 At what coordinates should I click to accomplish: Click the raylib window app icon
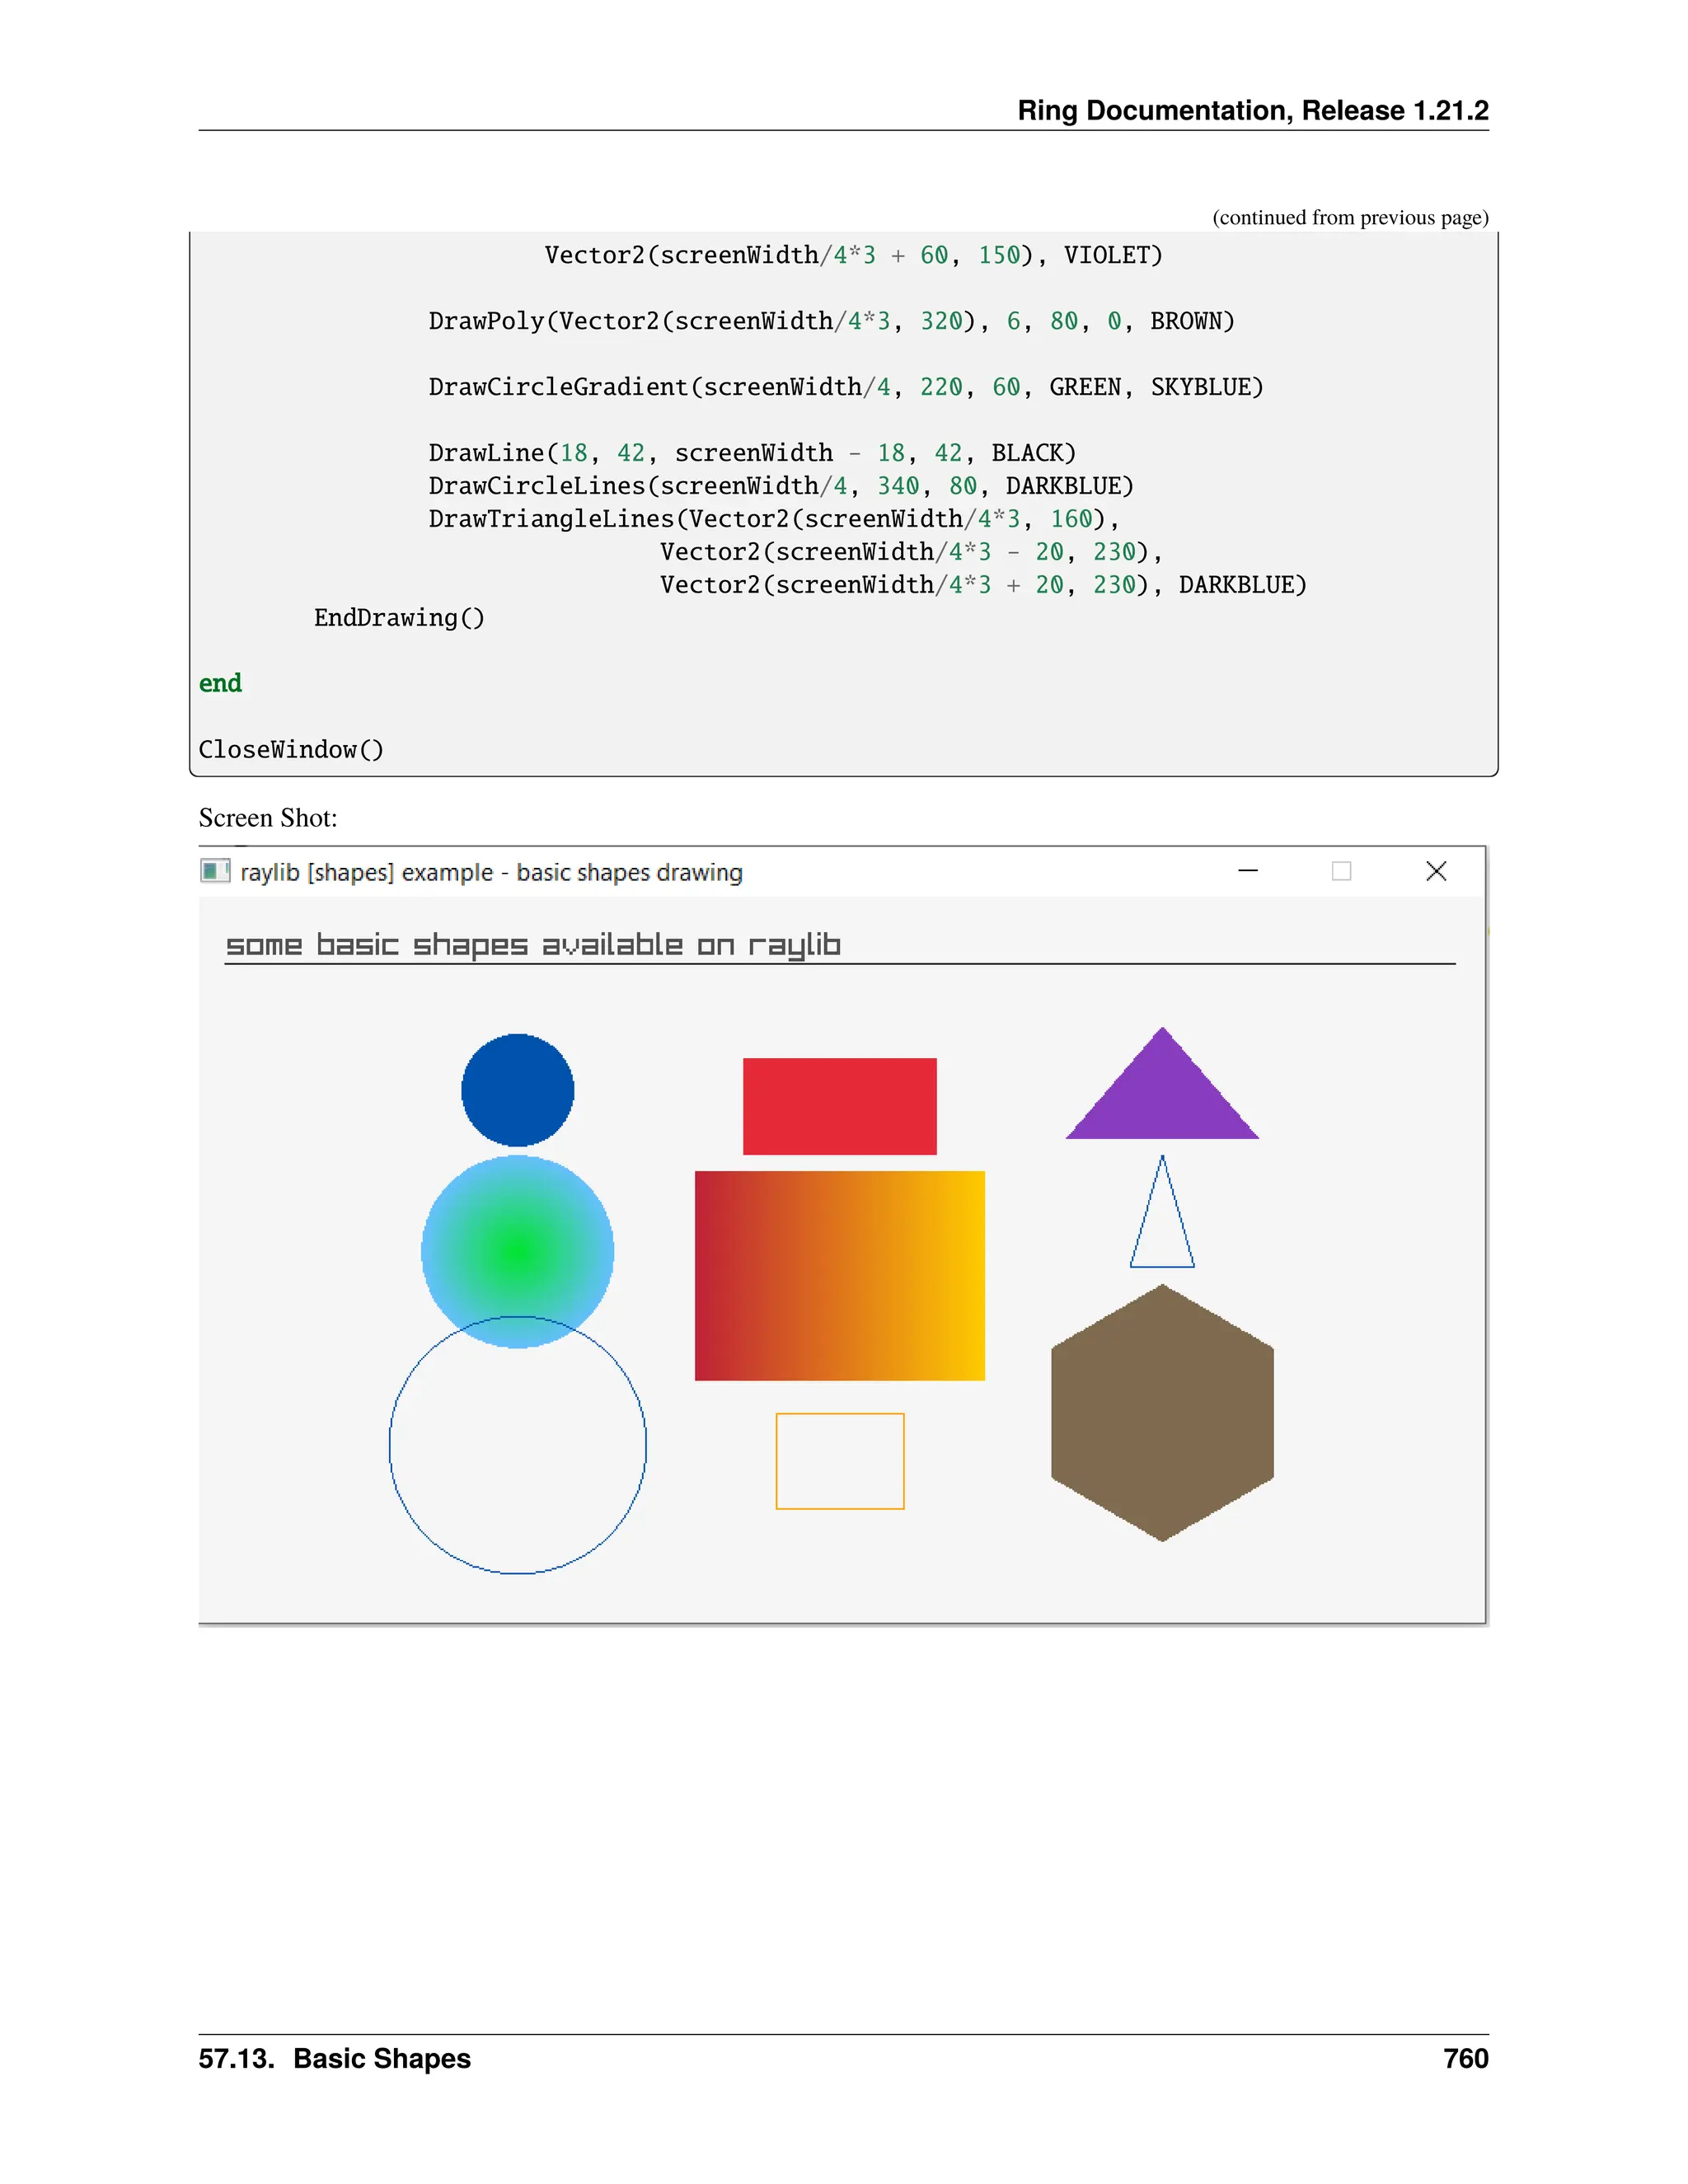click(x=215, y=871)
